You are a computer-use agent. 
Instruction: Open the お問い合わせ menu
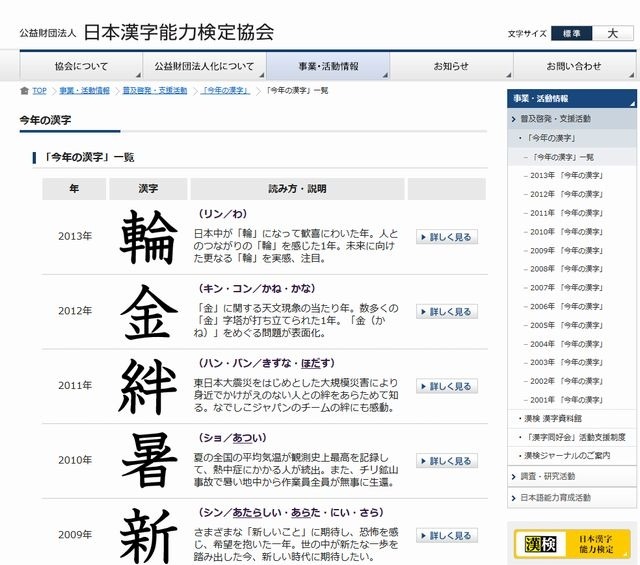(x=574, y=66)
